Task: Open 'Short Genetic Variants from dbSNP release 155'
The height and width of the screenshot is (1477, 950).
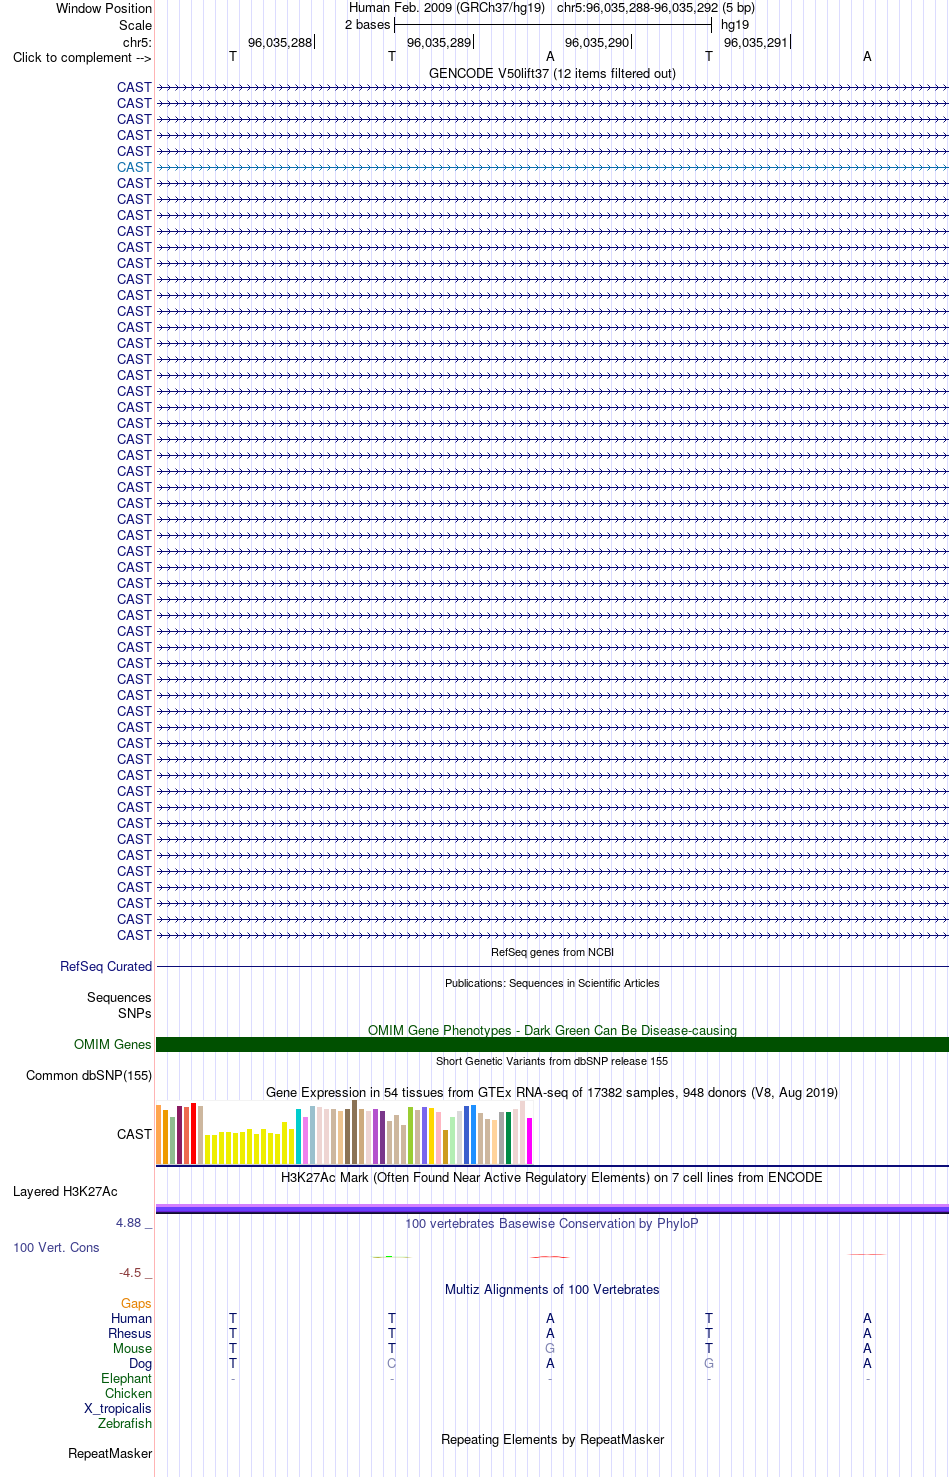Action: point(552,1061)
